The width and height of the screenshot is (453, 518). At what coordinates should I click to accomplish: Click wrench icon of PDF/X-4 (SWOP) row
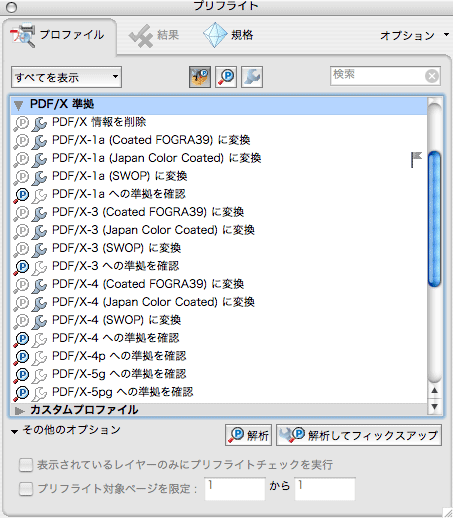(39, 321)
